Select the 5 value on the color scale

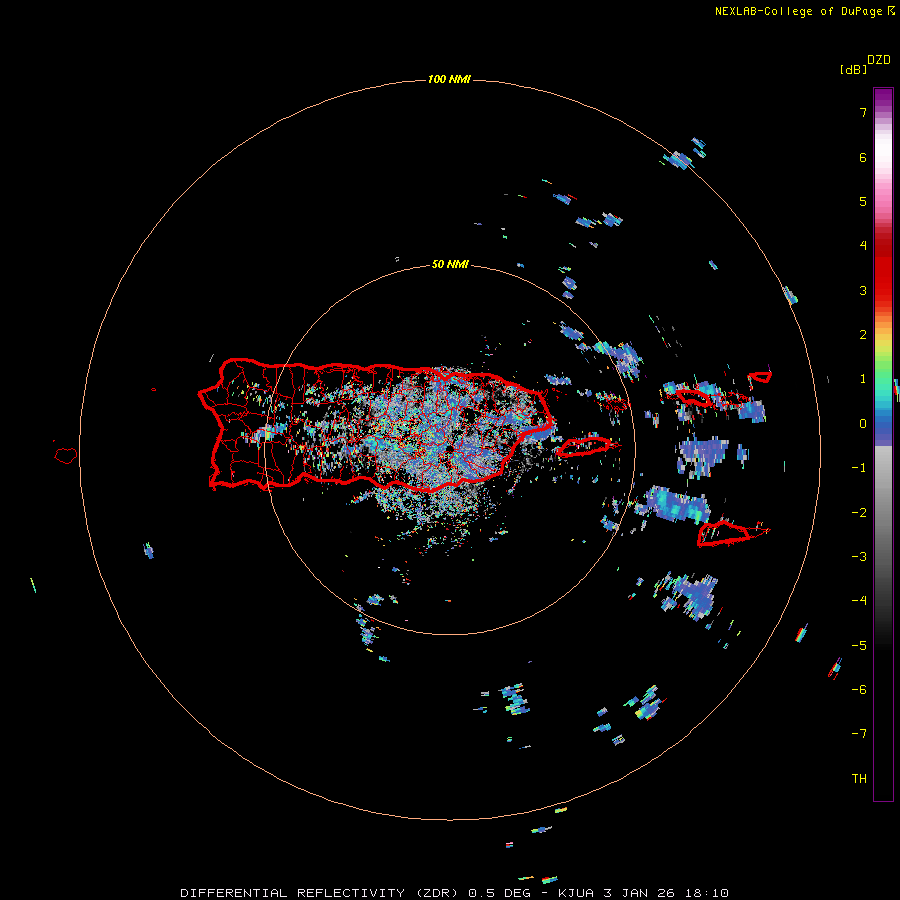click(x=863, y=201)
